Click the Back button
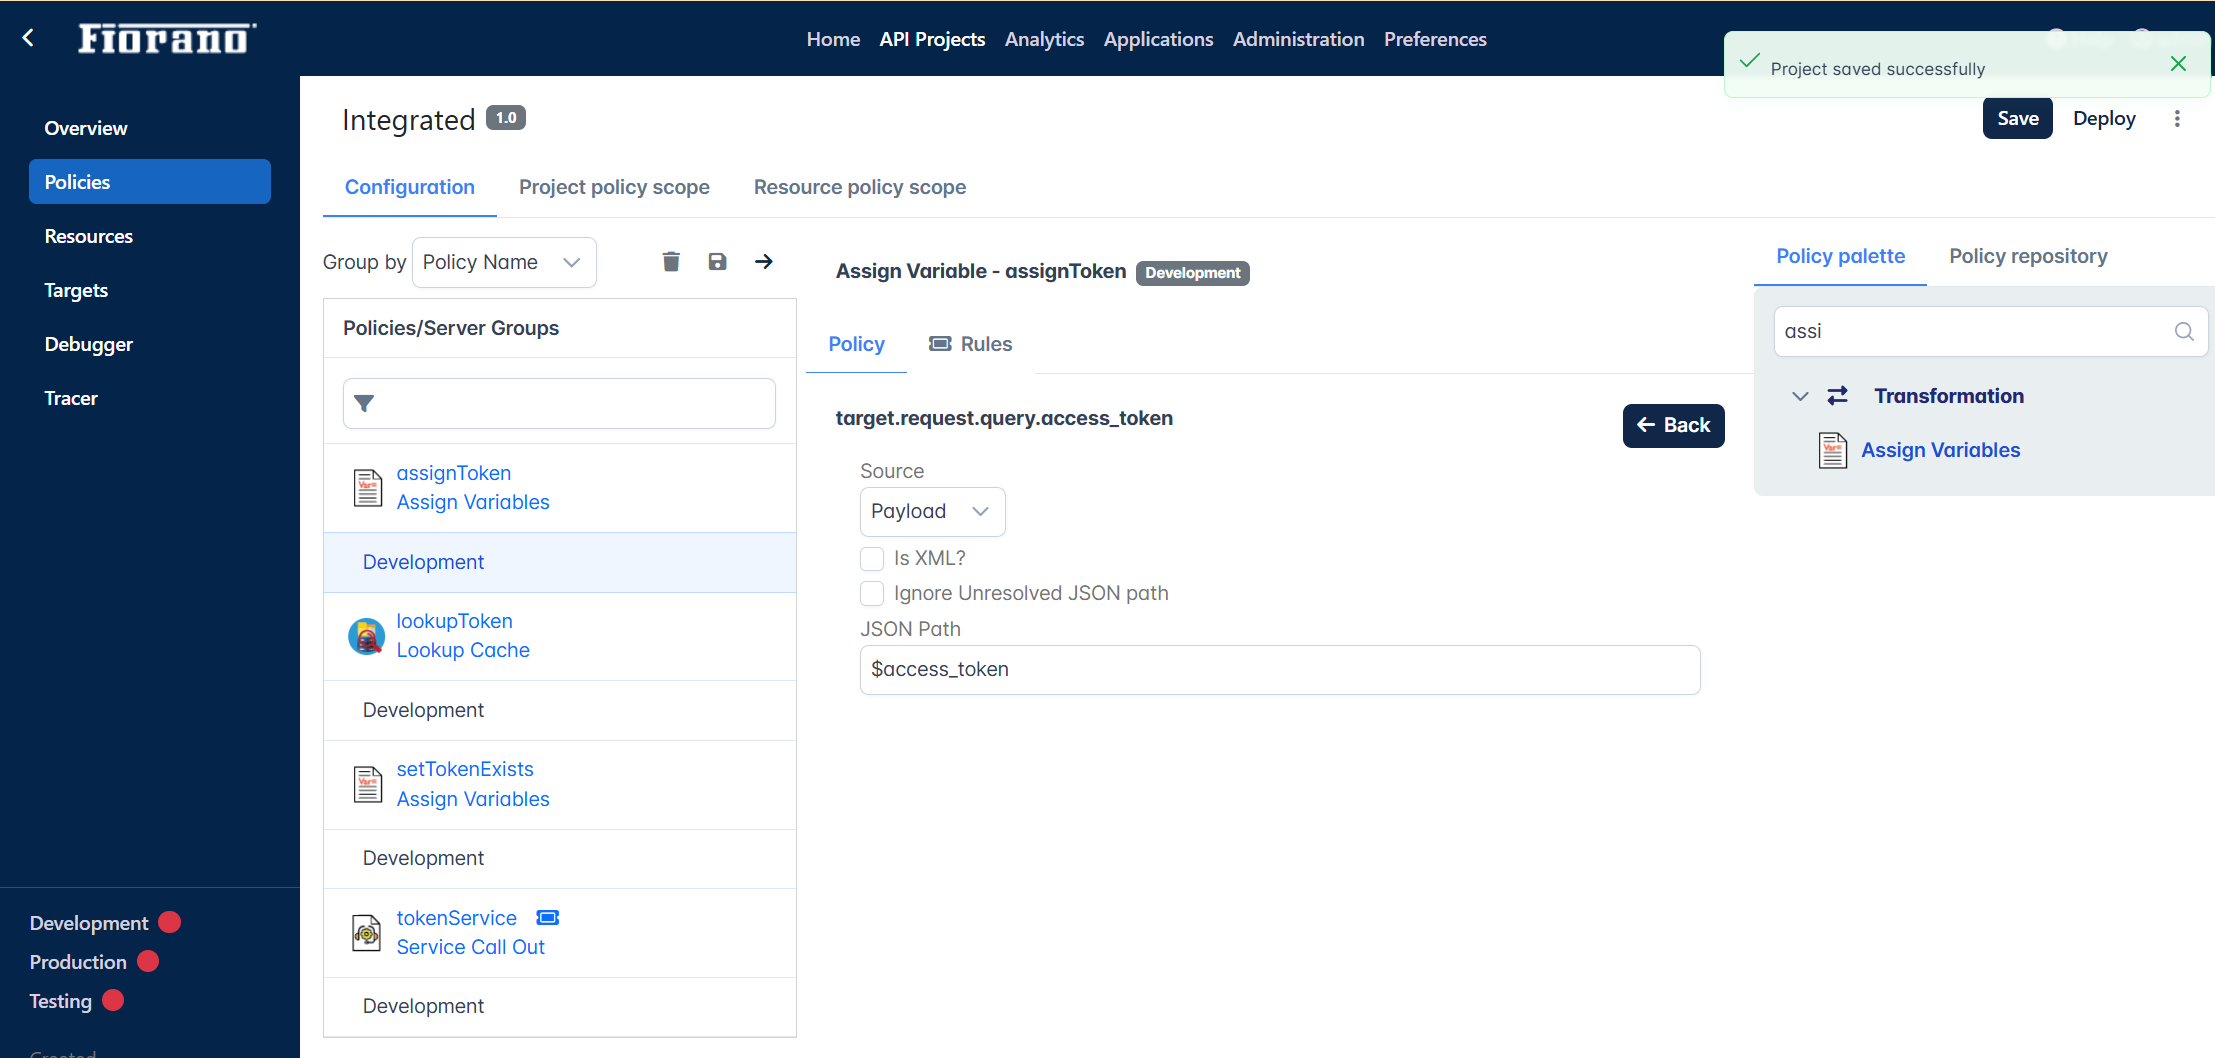This screenshot has height=1058, width=2215. tap(1674, 426)
